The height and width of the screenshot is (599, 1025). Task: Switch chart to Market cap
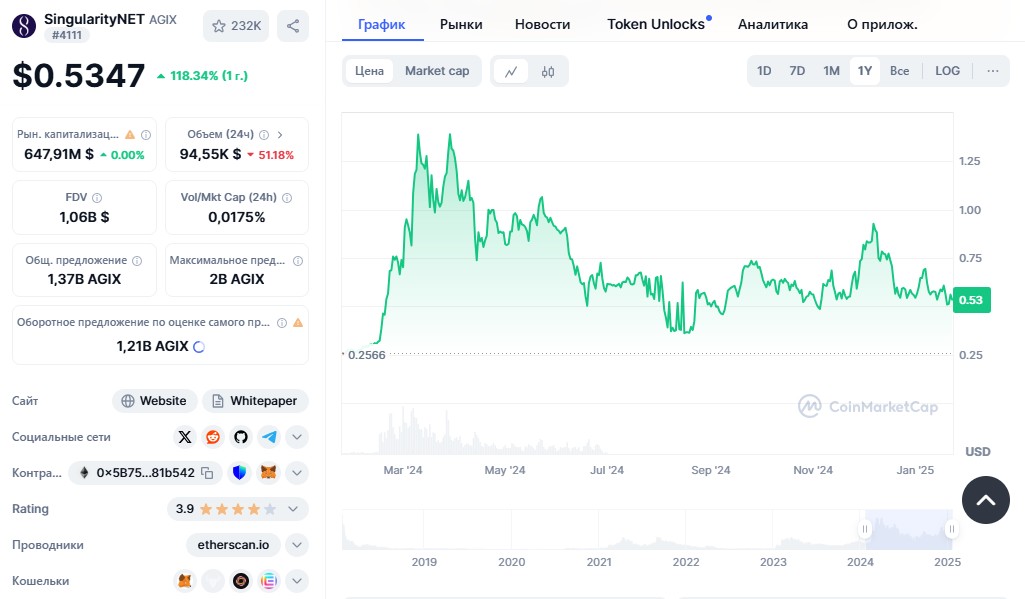tap(437, 71)
